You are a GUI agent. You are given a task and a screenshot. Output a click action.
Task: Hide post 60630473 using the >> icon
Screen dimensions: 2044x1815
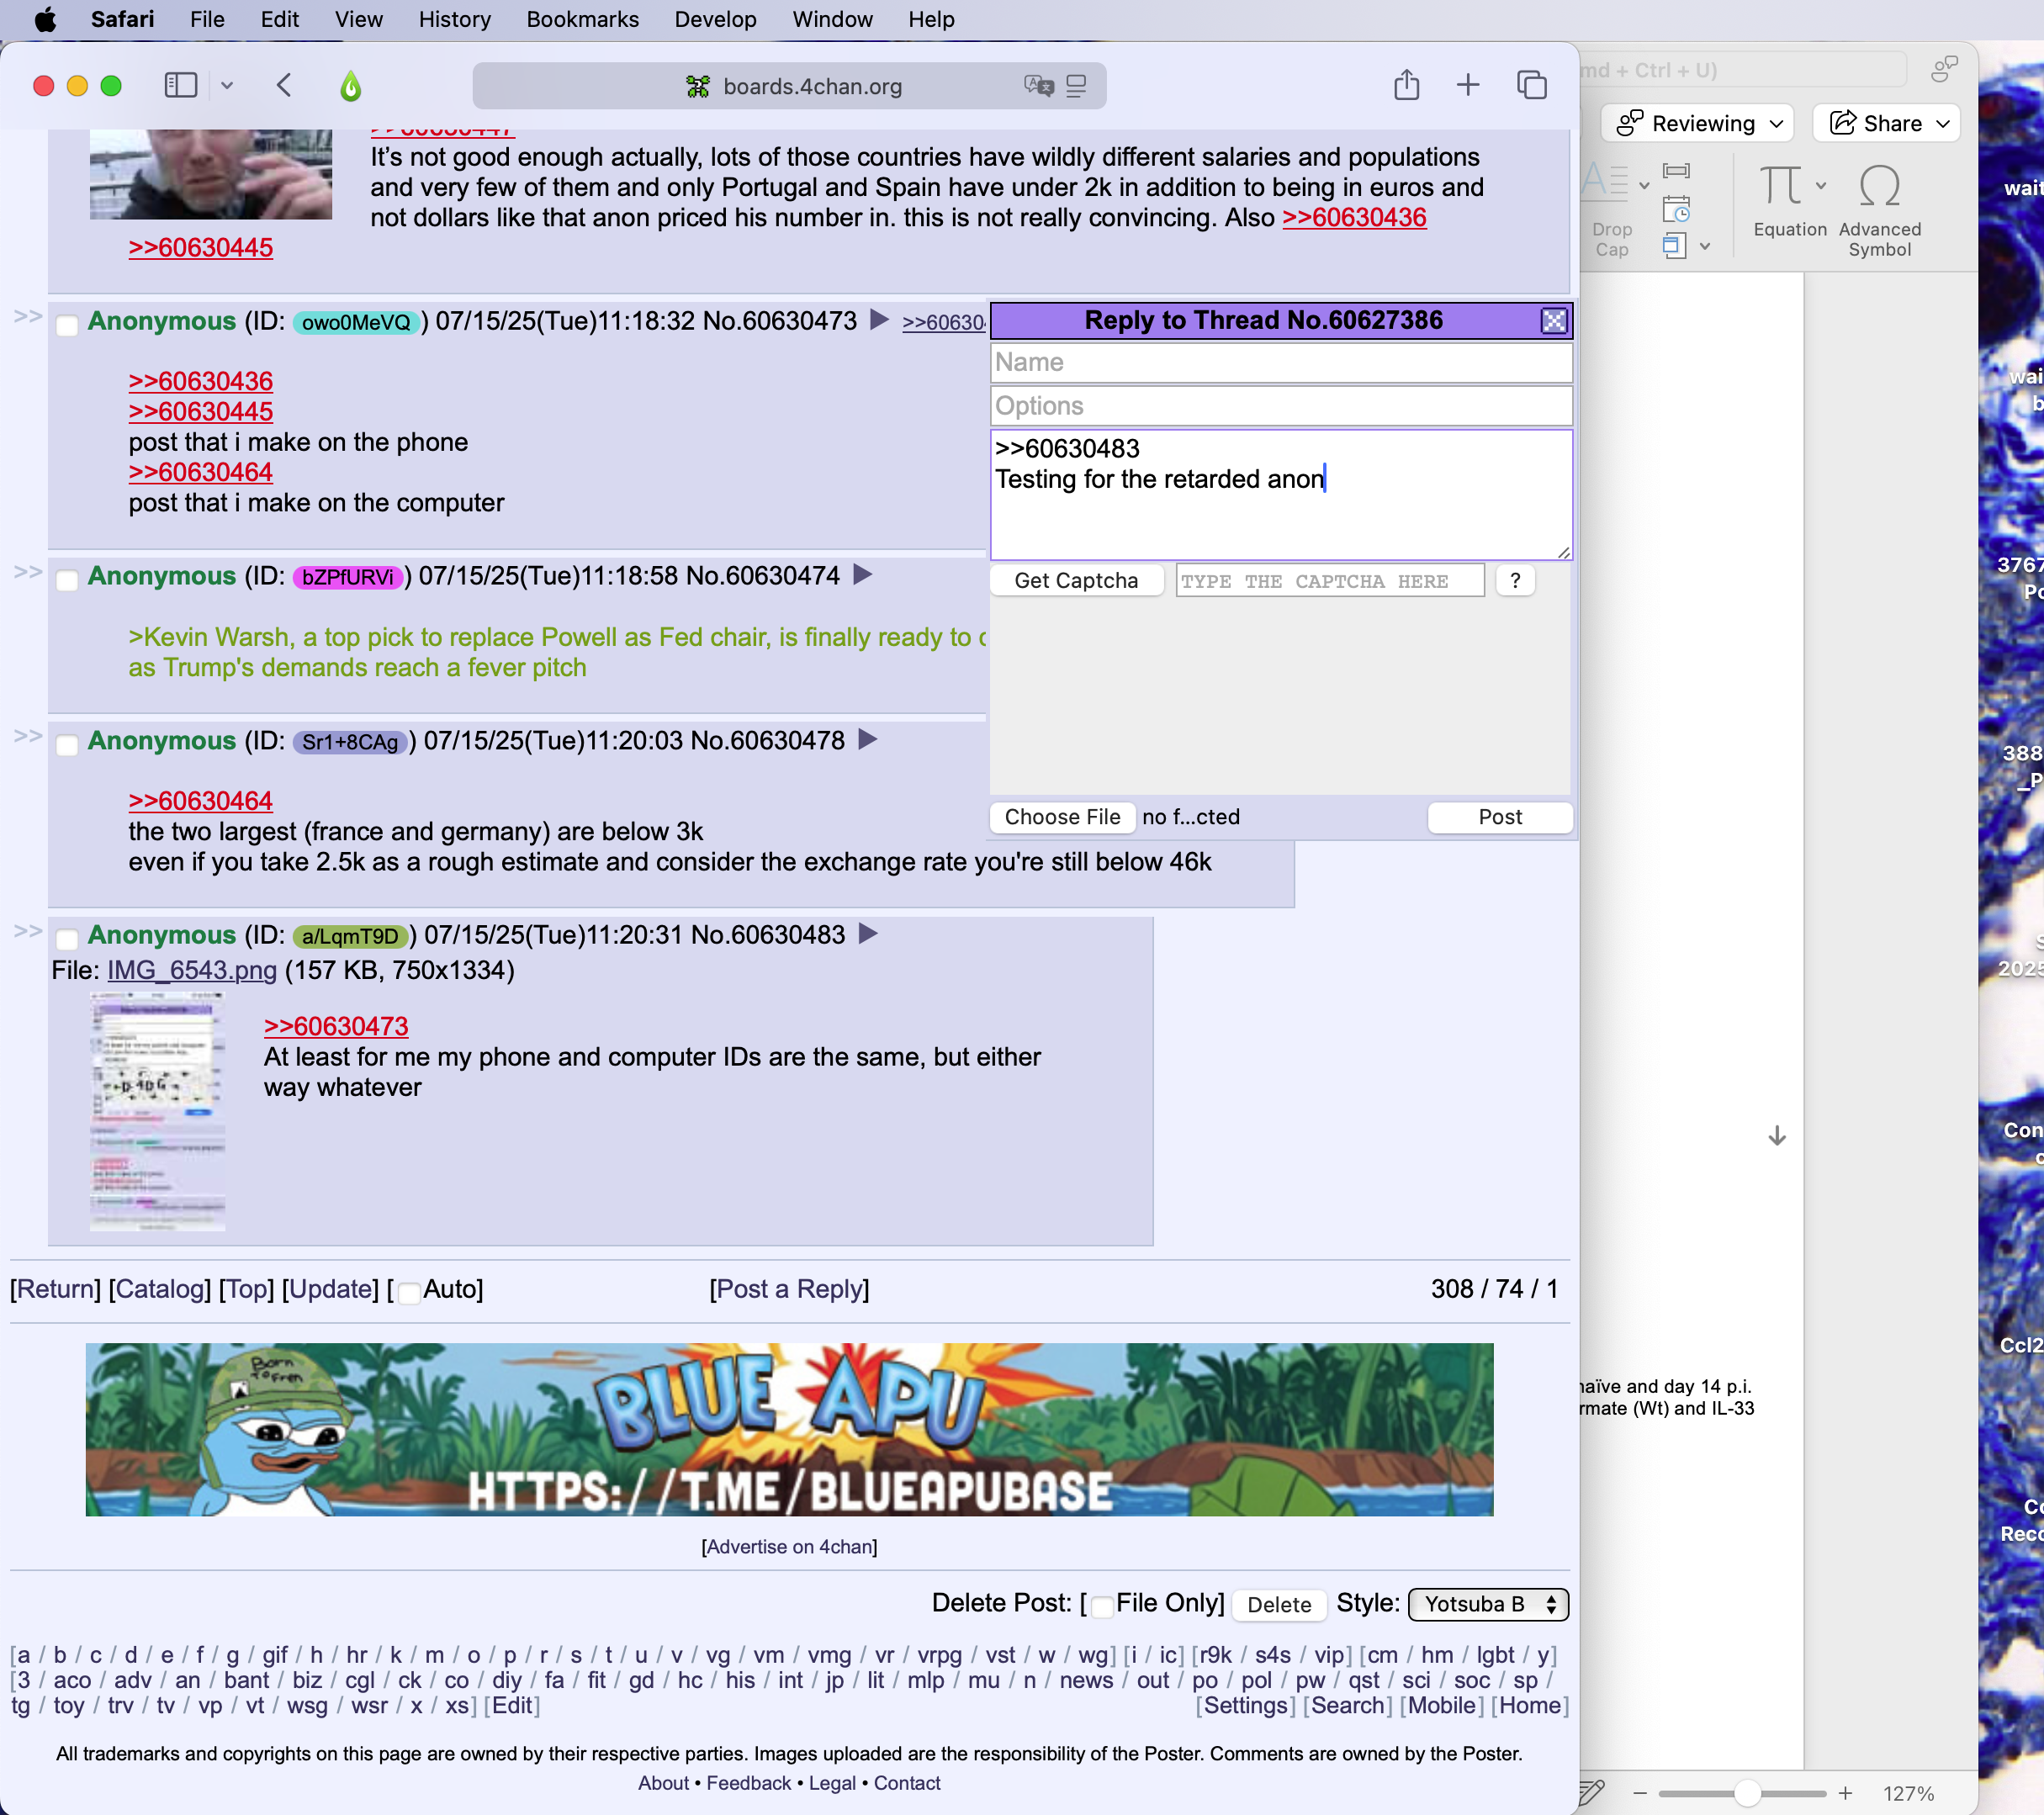(x=27, y=317)
